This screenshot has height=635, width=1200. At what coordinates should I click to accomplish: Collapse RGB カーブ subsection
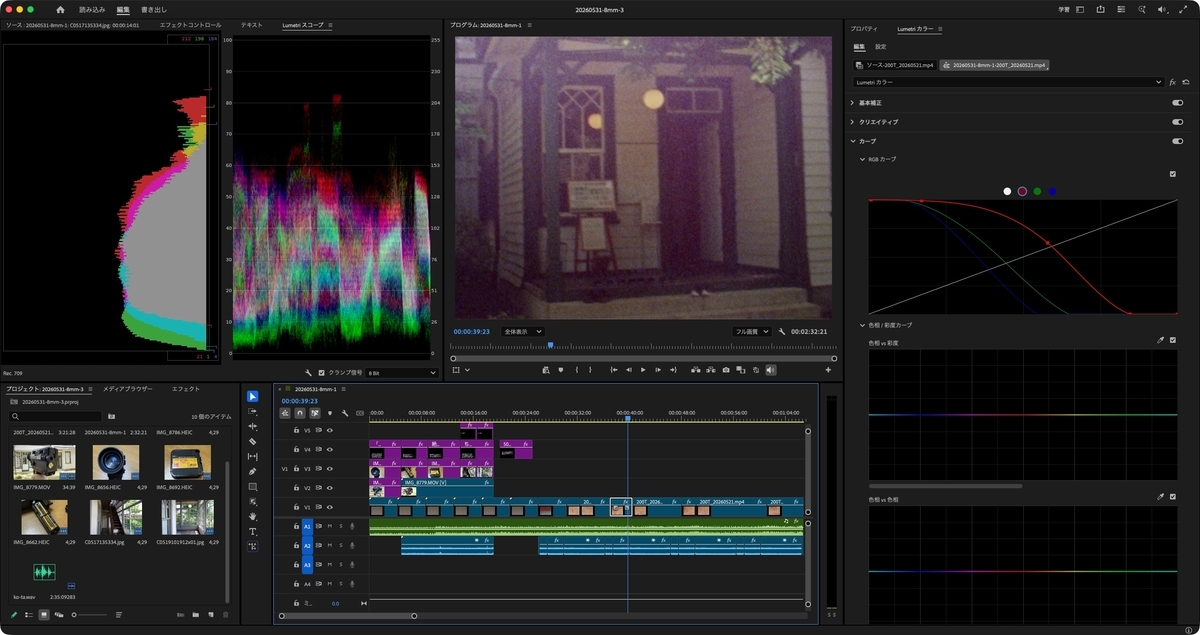coord(863,158)
